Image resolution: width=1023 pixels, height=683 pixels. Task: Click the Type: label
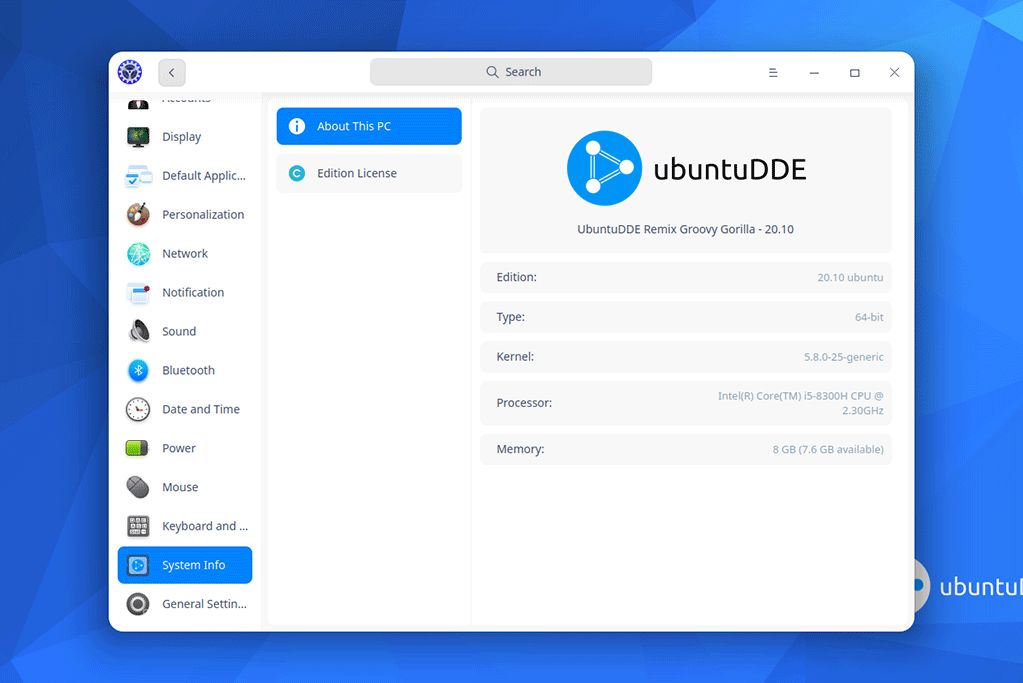[510, 317]
